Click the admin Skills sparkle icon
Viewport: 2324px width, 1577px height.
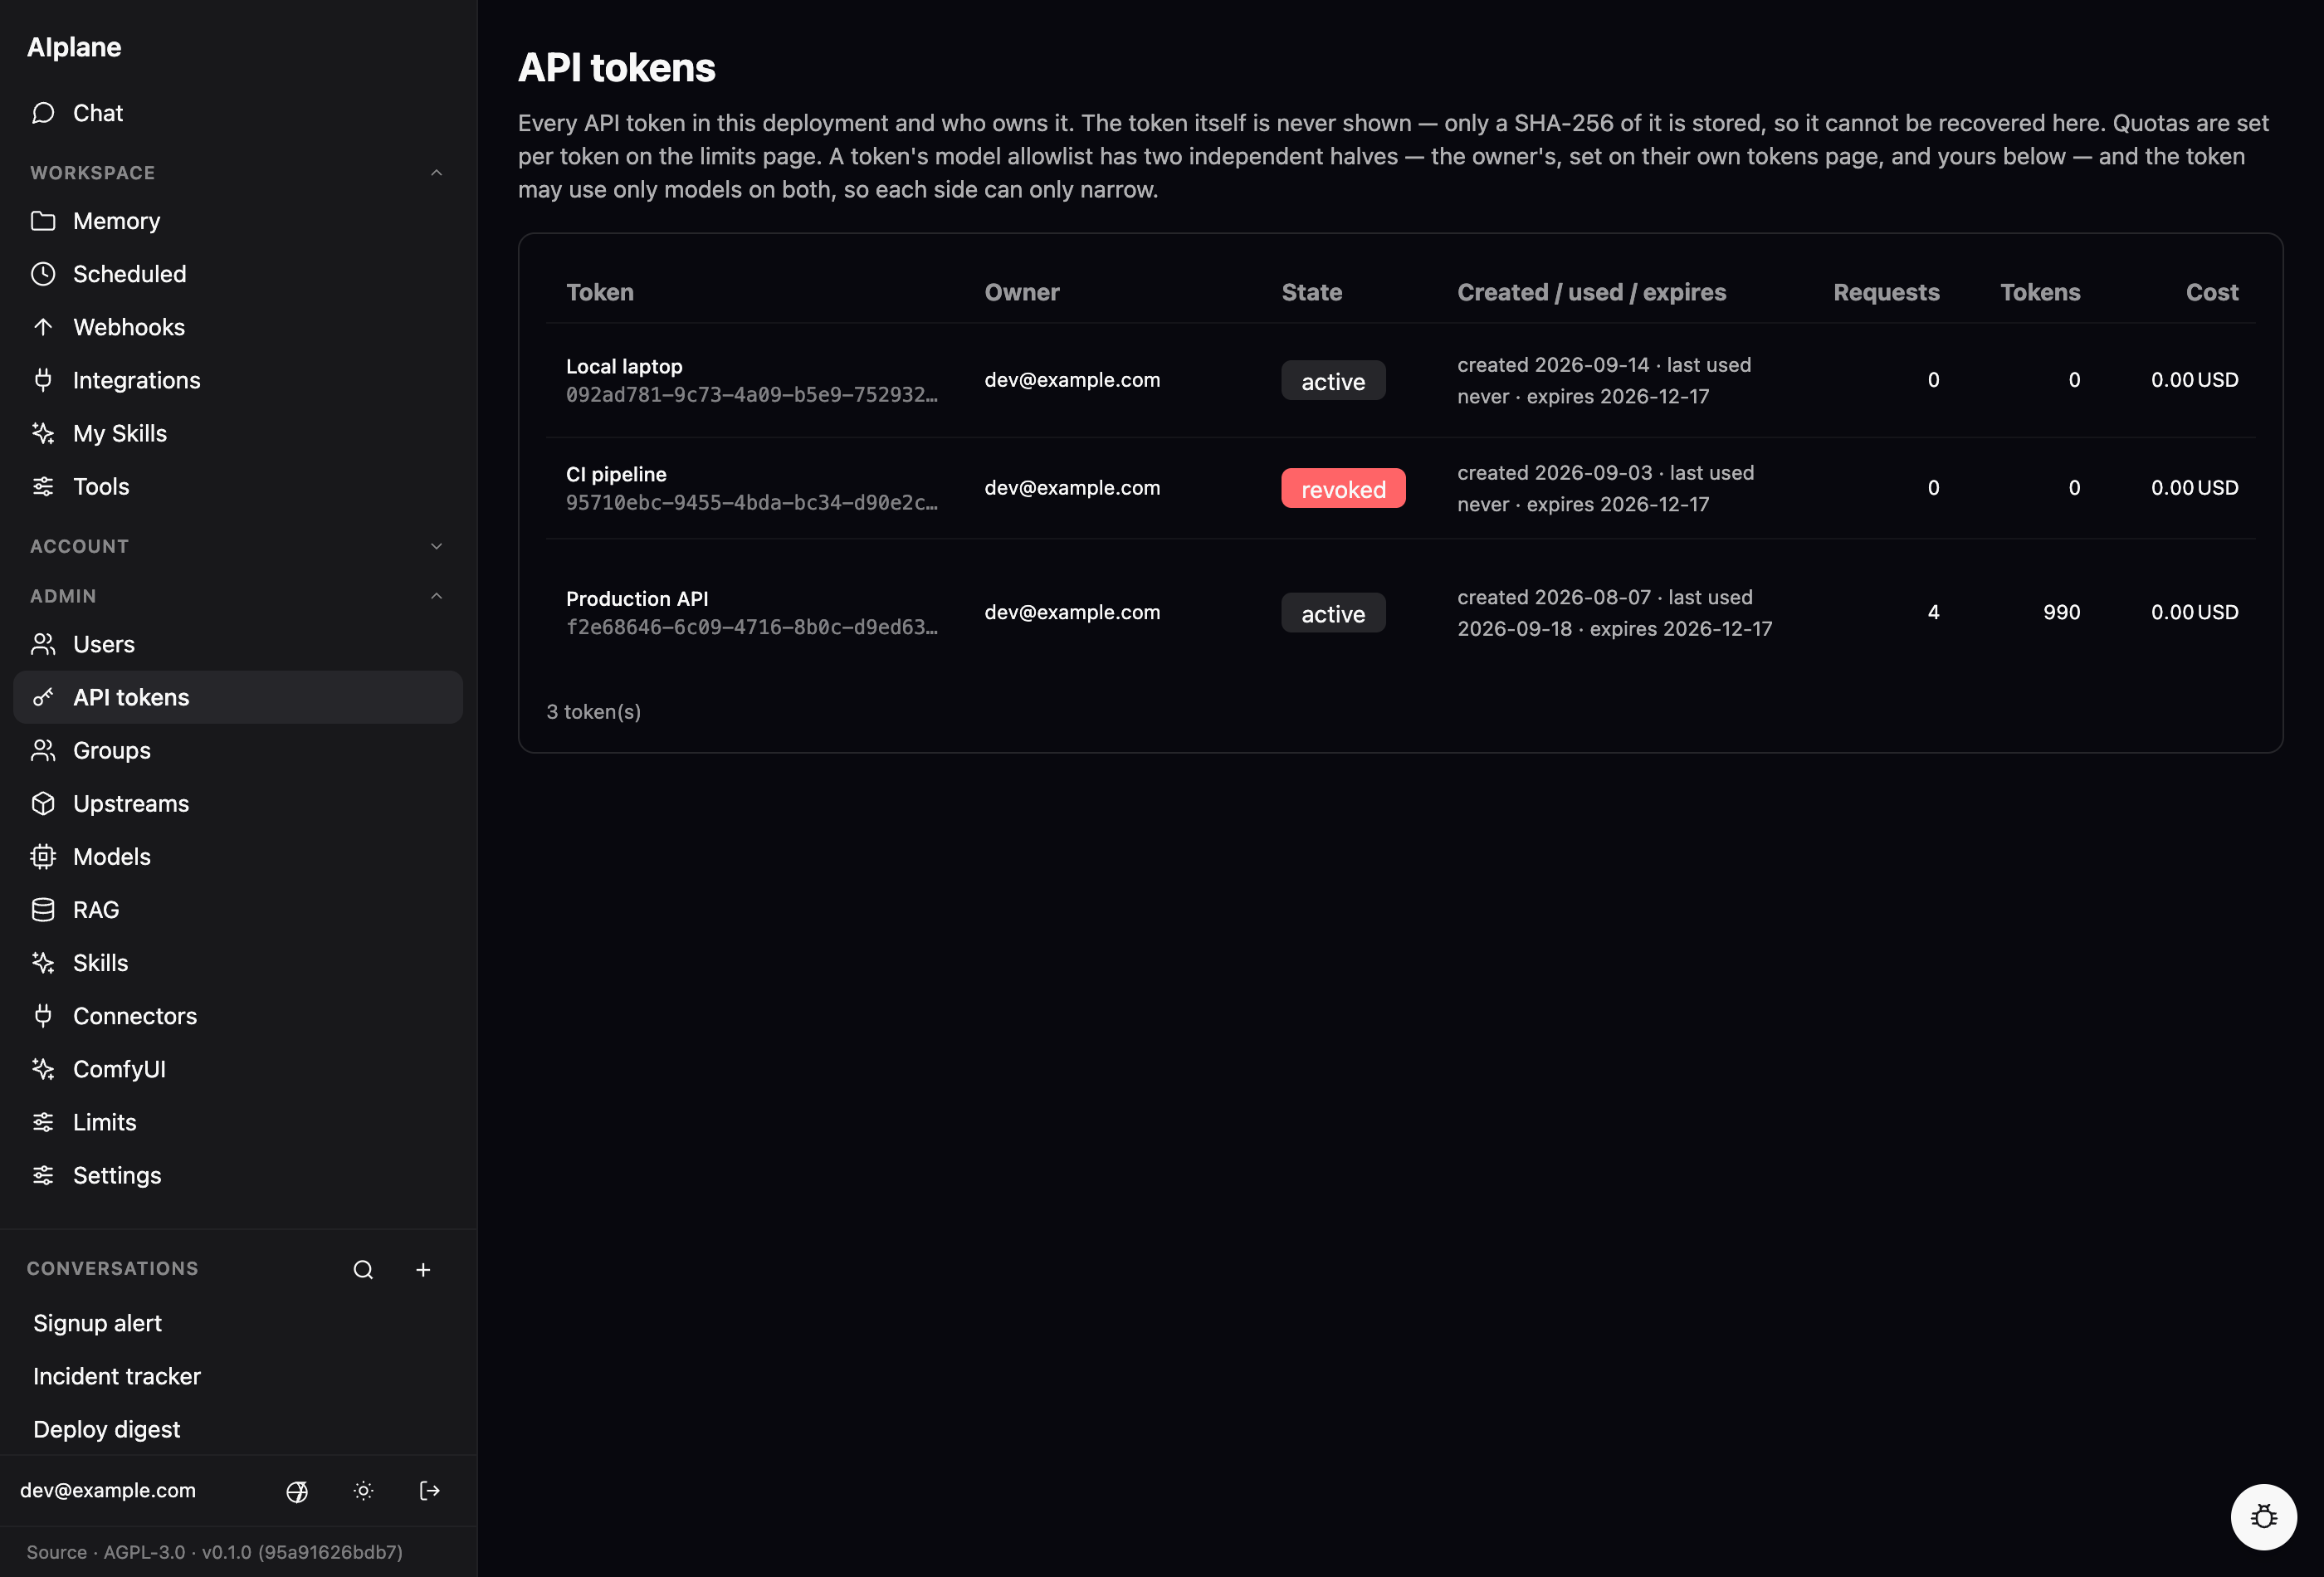coord(43,962)
